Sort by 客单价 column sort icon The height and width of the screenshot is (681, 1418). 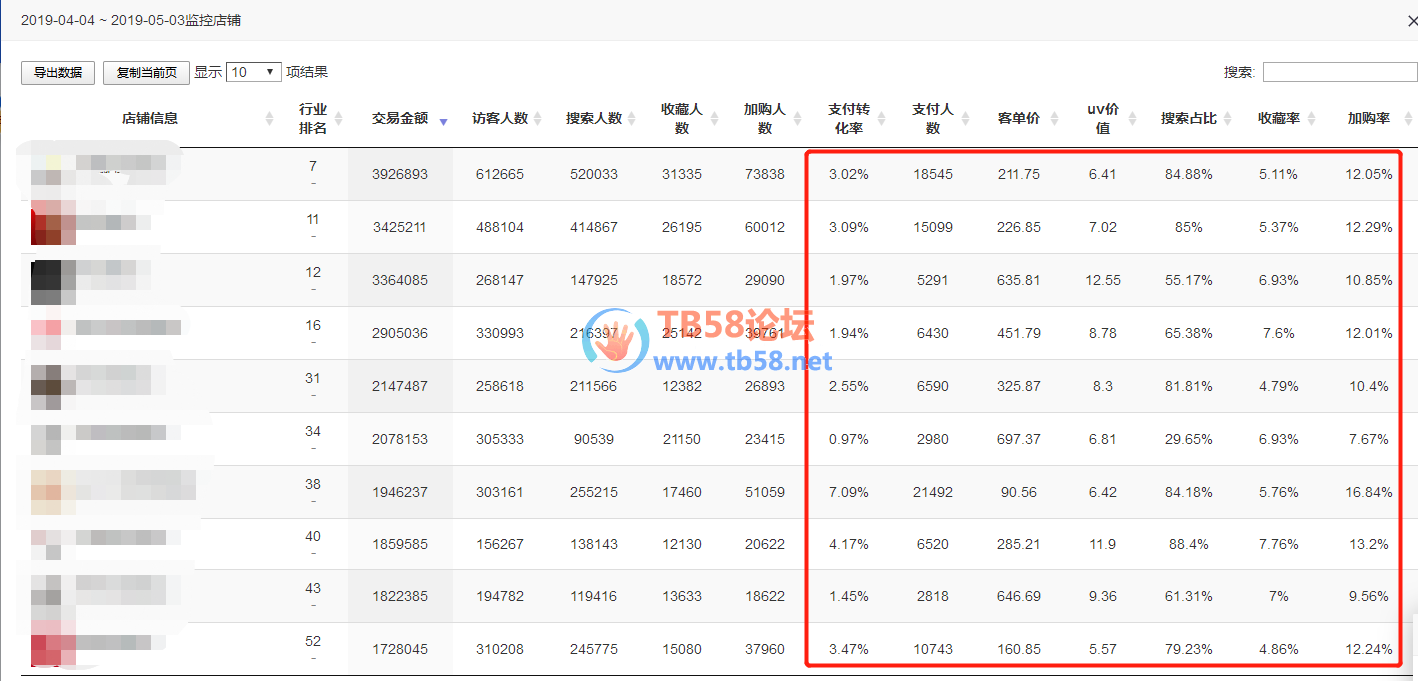[x=1050, y=119]
